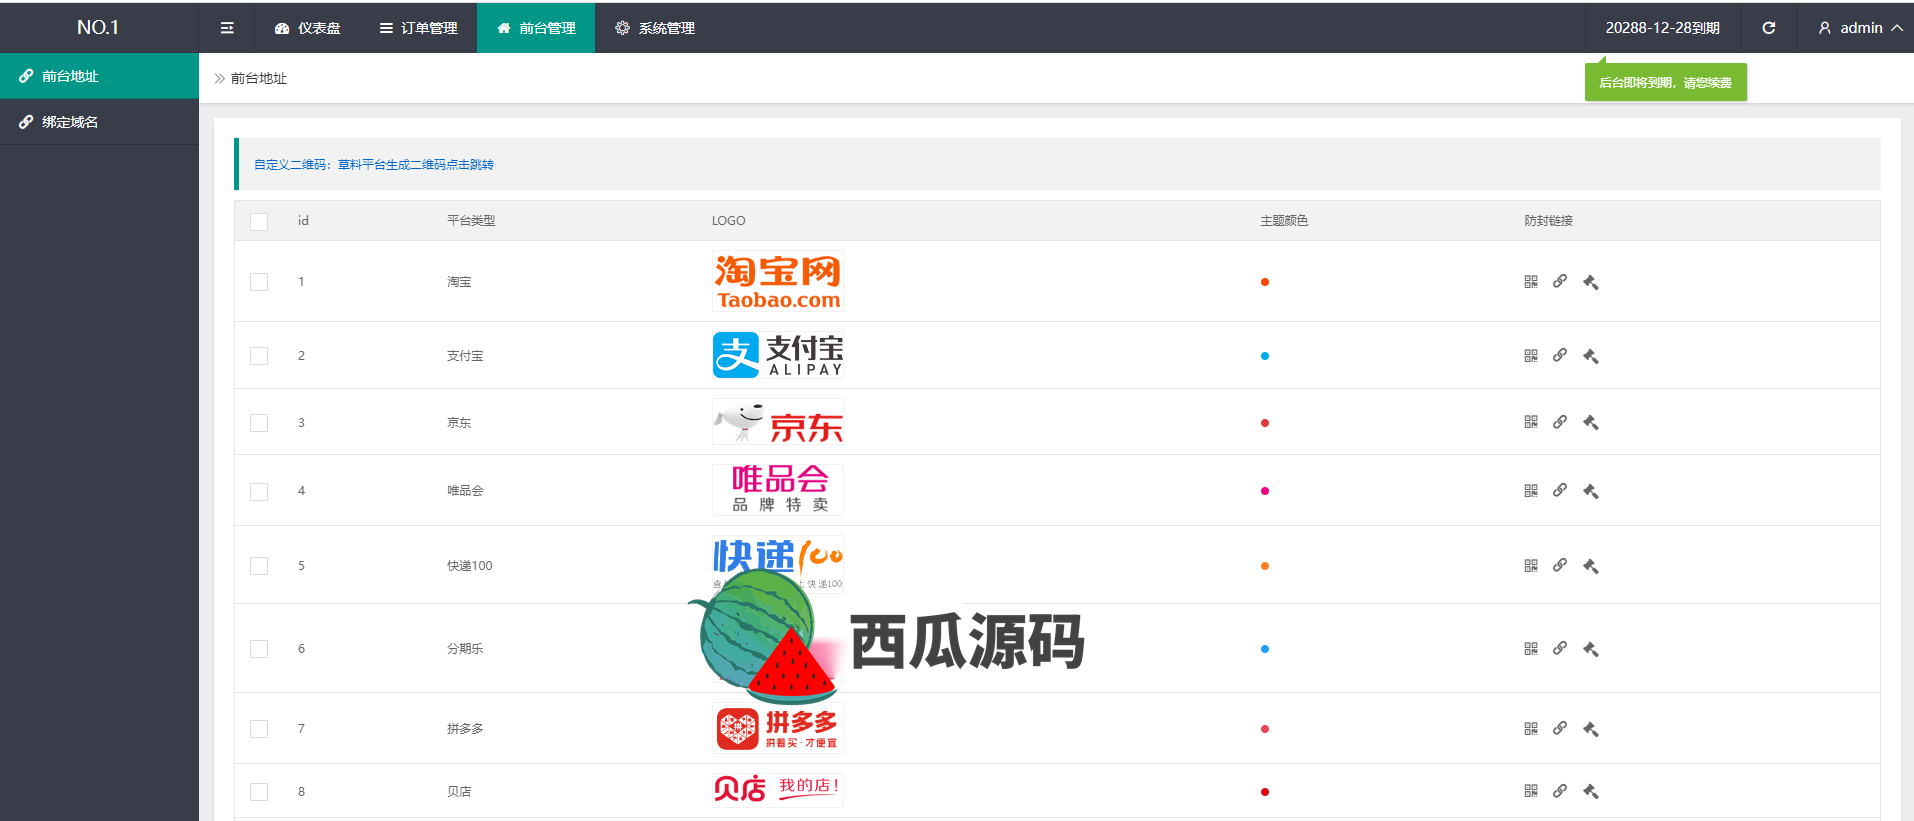Check the box for 快递100 row

click(259, 566)
